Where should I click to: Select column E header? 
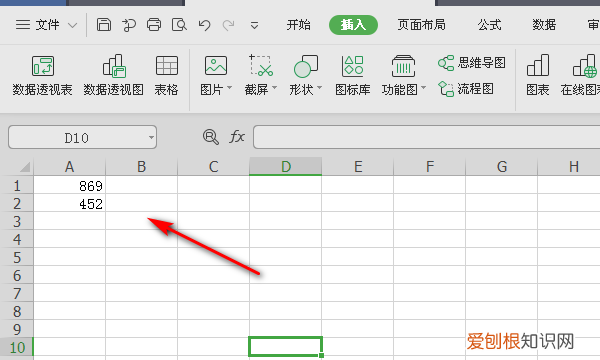click(x=358, y=167)
